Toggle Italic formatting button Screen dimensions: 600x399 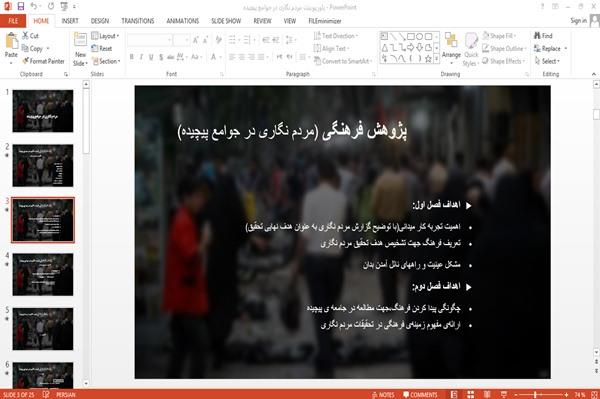(141, 57)
